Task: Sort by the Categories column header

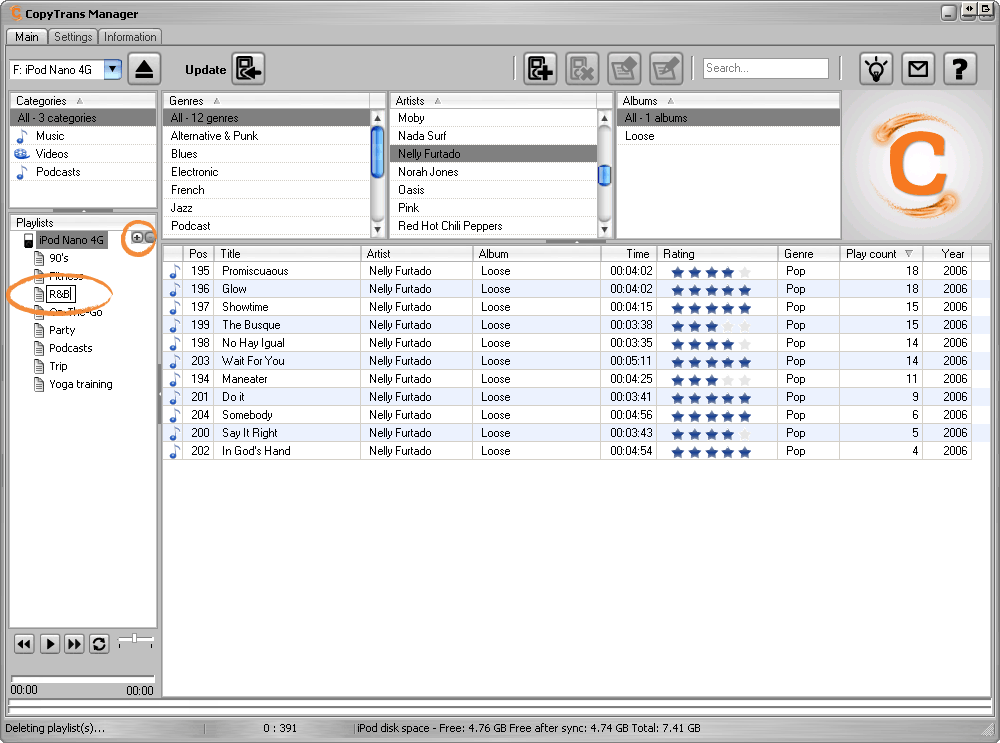Action: (83, 101)
